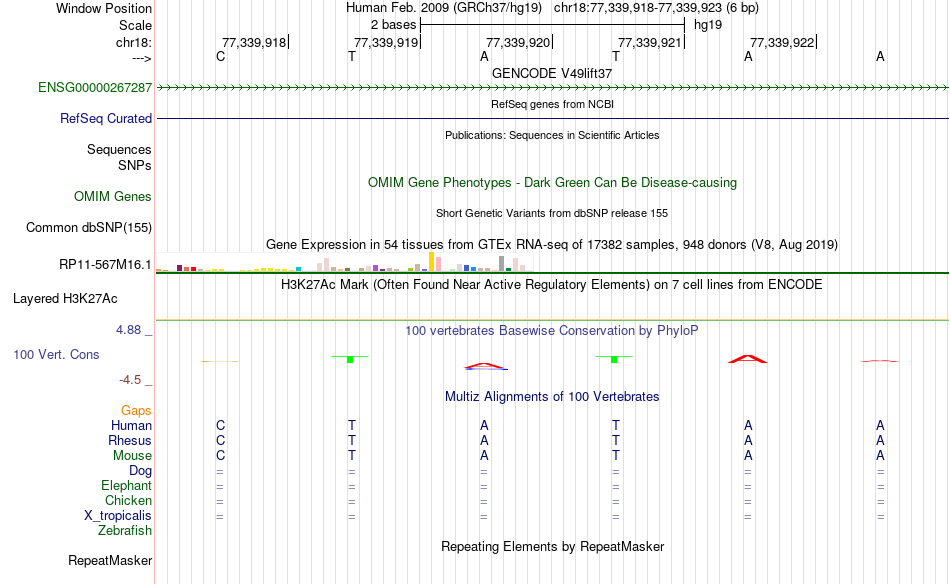Click the gray GTEx expression bar

[x=502, y=264]
